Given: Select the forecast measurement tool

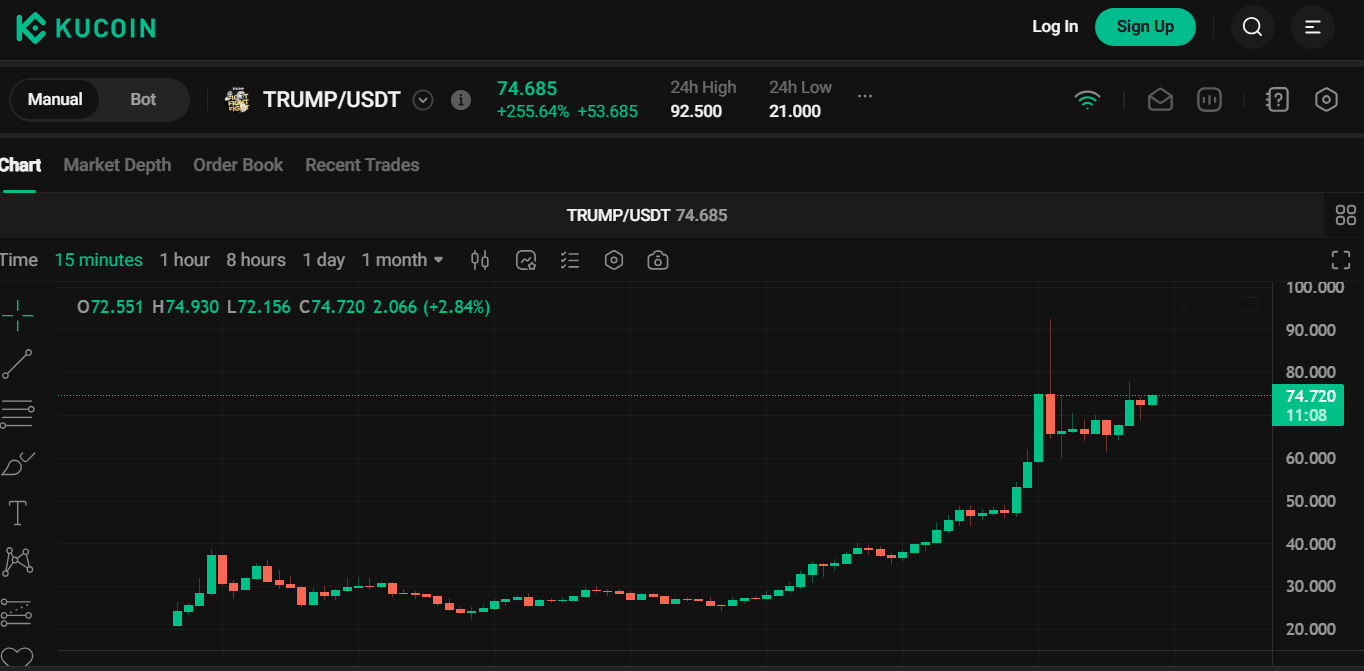Looking at the screenshot, I should (x=17, y=611).
